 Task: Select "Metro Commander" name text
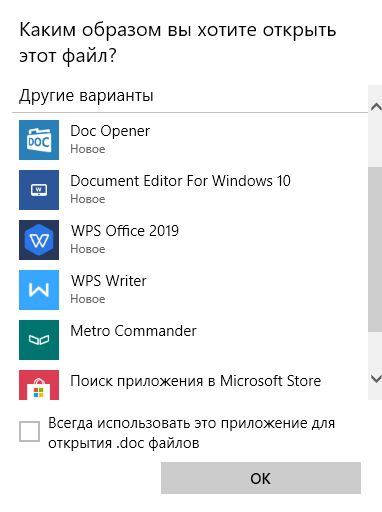click(133, 331)
